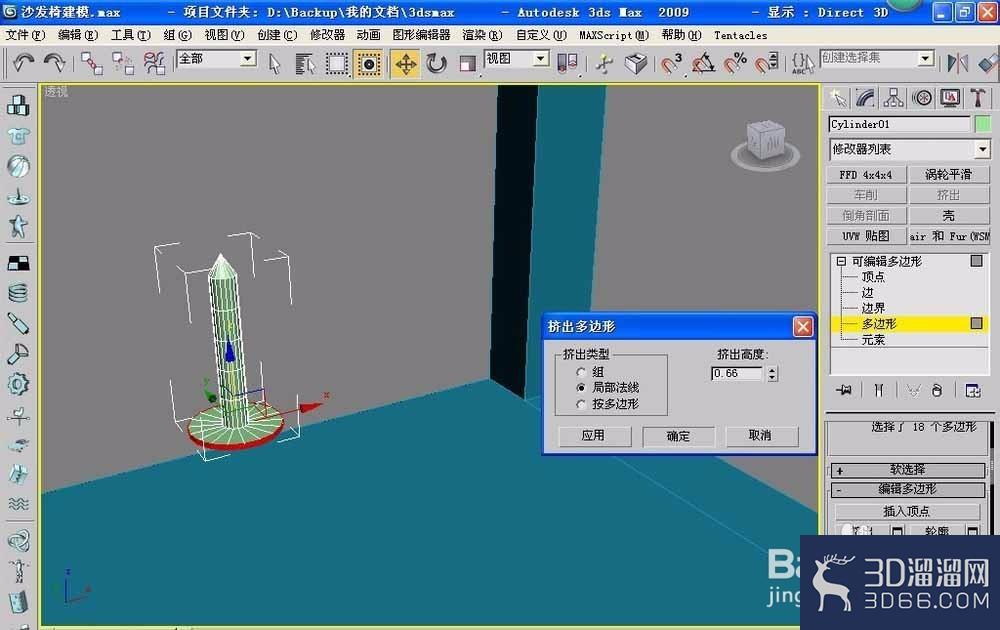Click the Mirror tool icon
Screen dimensions: 1000x630
tap(957, 63)
